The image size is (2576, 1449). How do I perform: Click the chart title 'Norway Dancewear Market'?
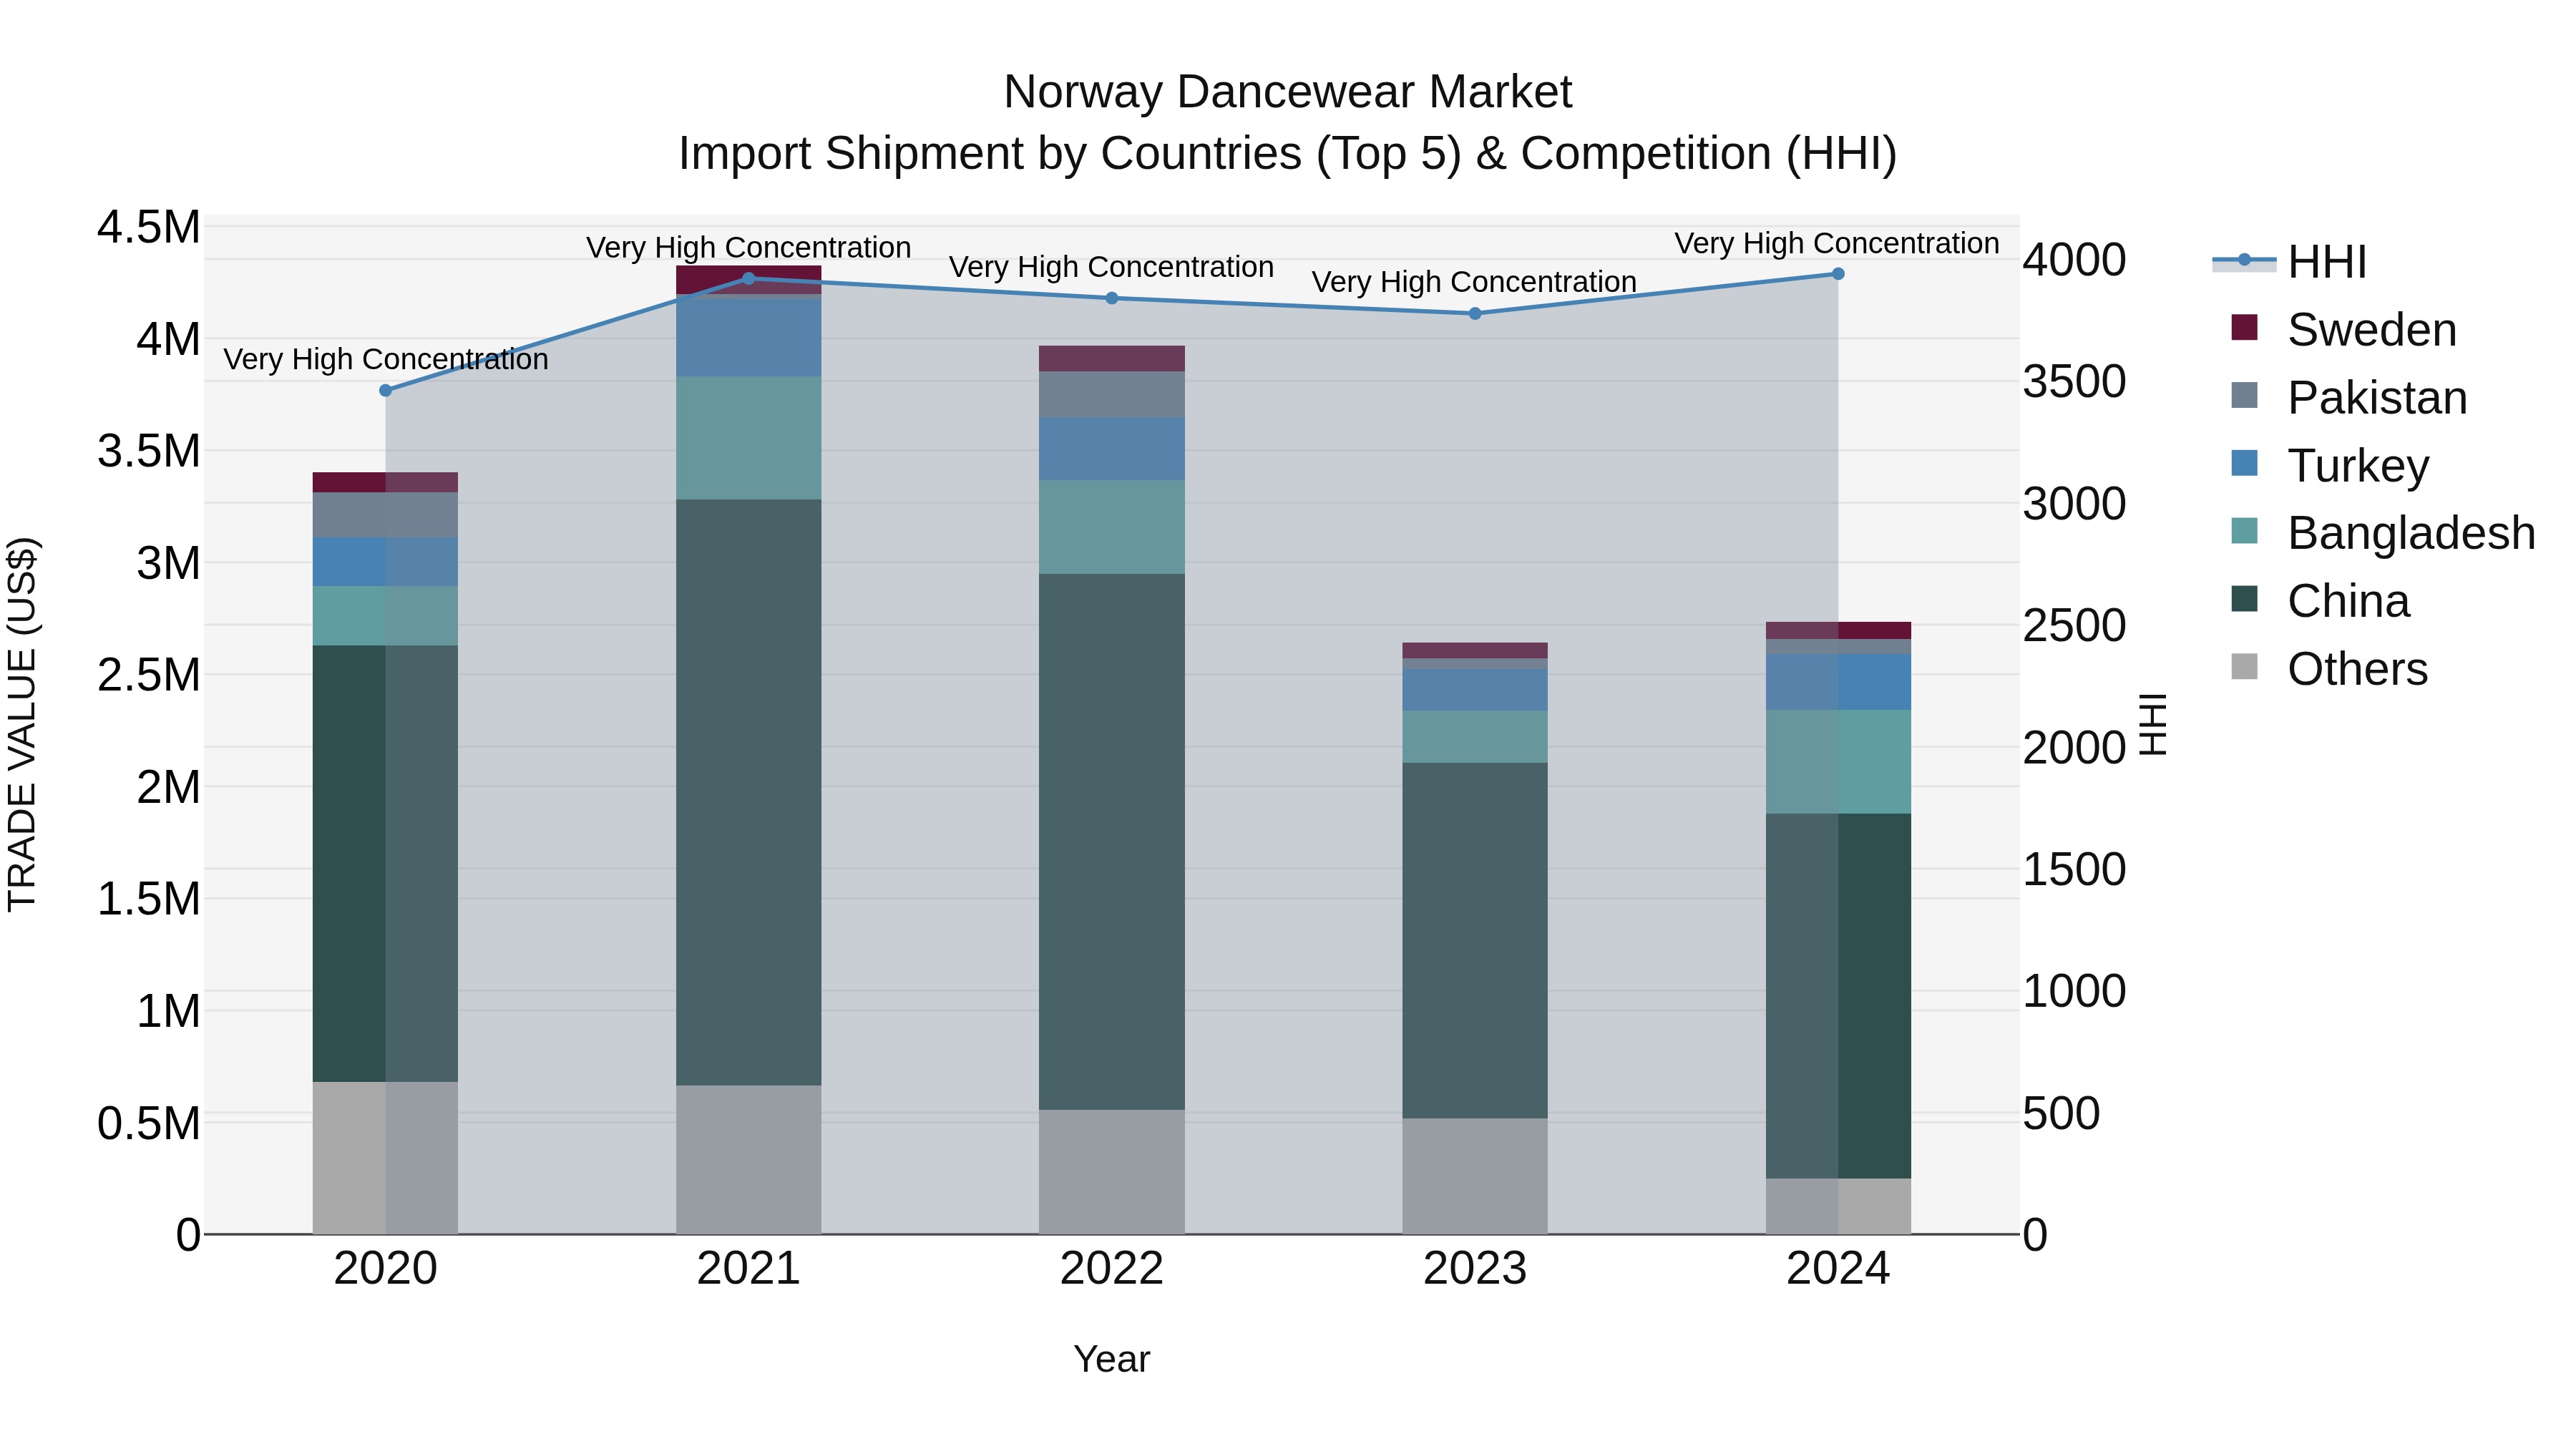click(1288, 92)
